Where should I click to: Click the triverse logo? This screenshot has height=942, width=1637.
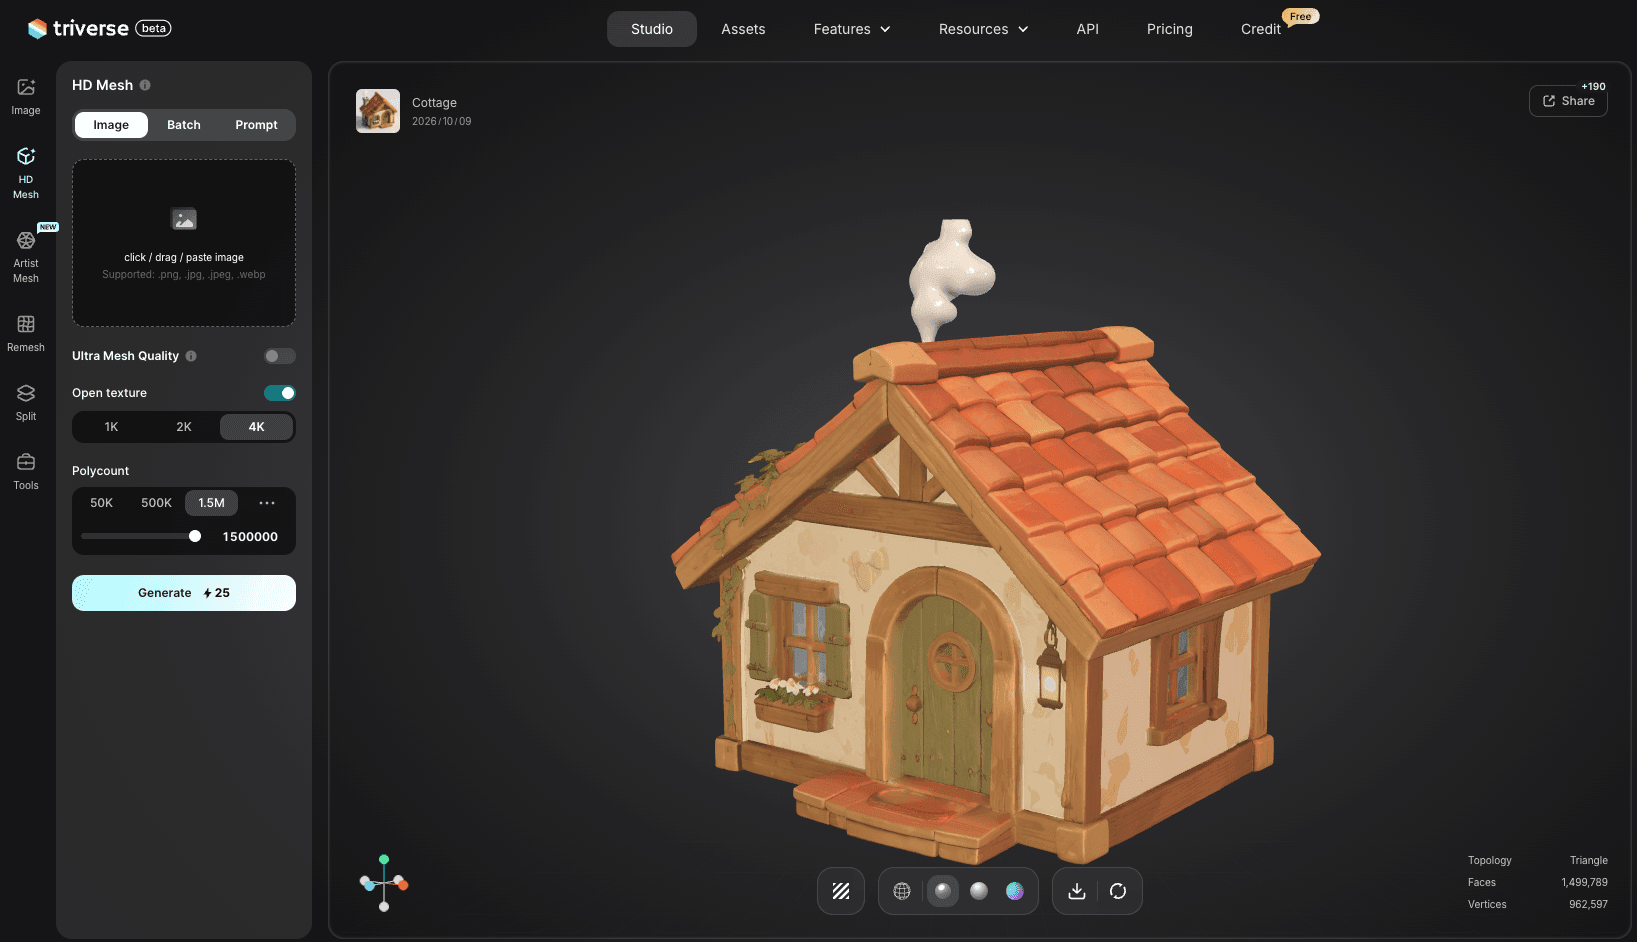click(x=100, y=28)
